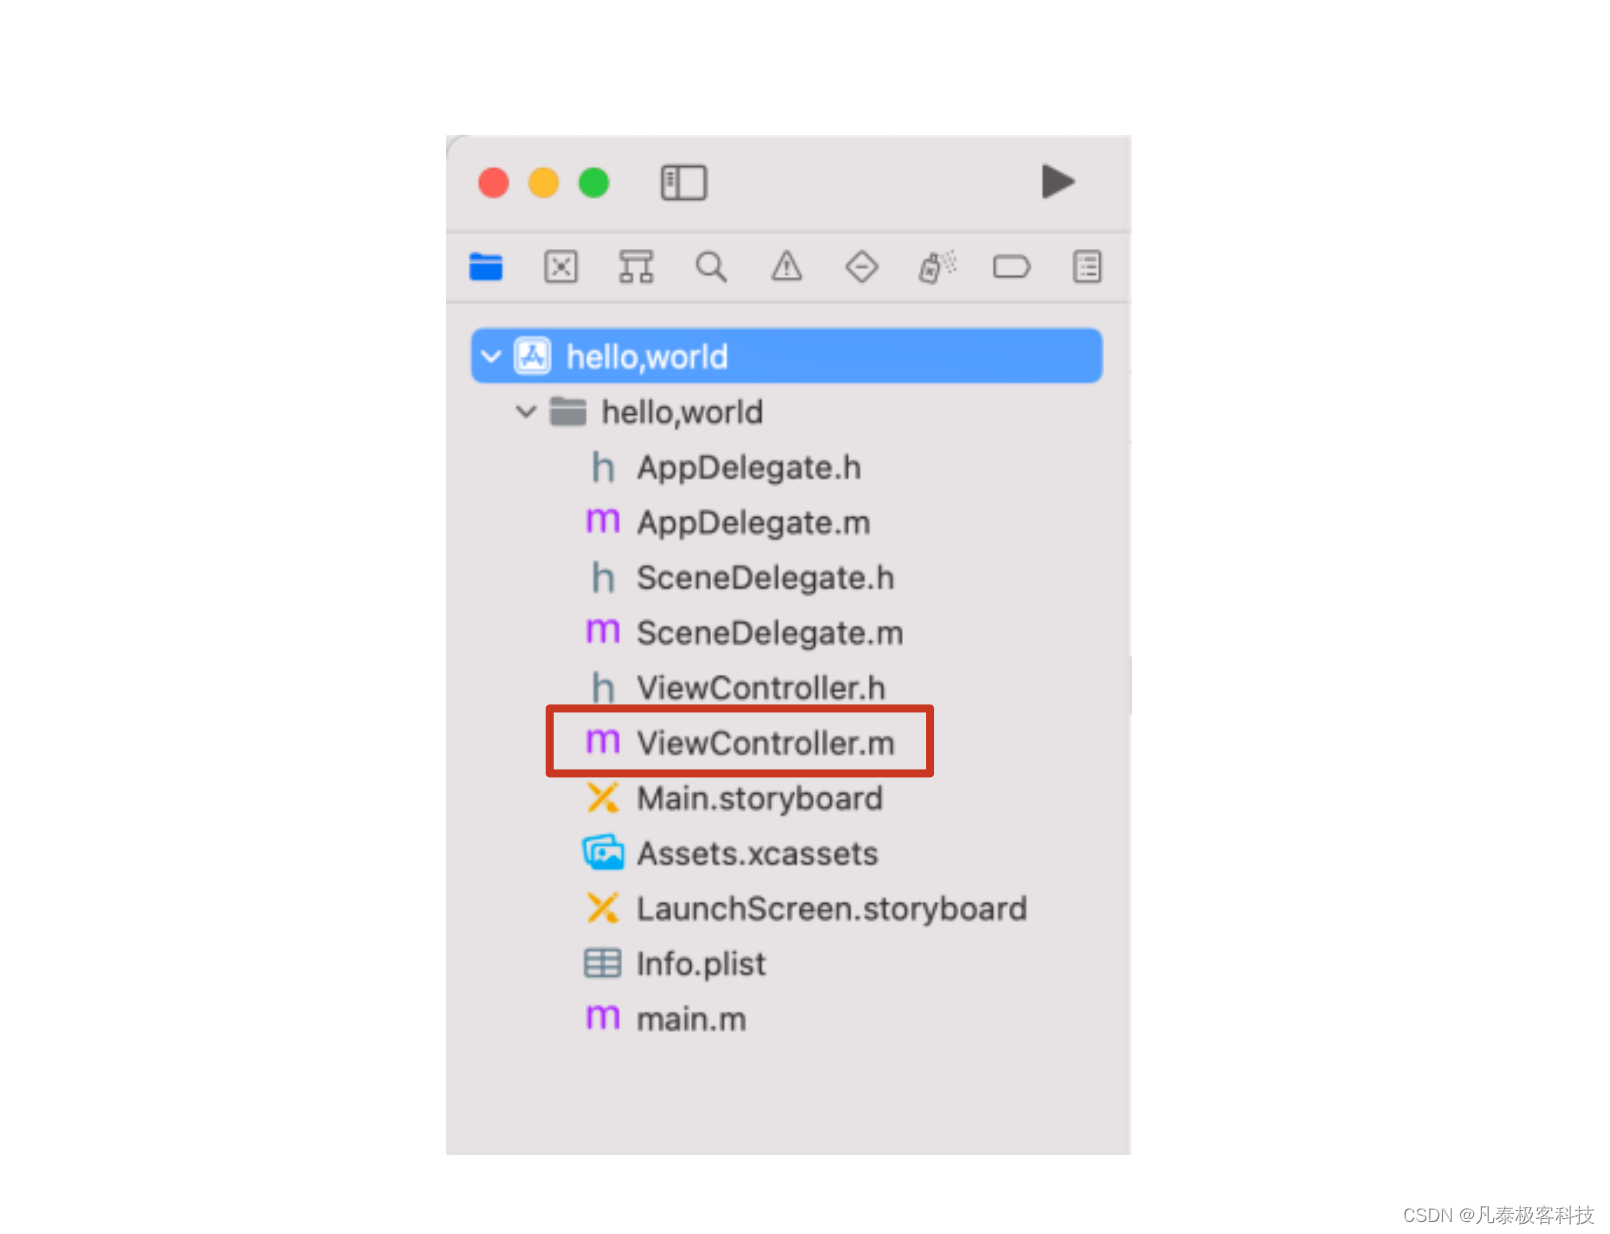Collapse the hello,world group folder chevron
This screenshot has height=1234, width=1610.
coord(526,411)
